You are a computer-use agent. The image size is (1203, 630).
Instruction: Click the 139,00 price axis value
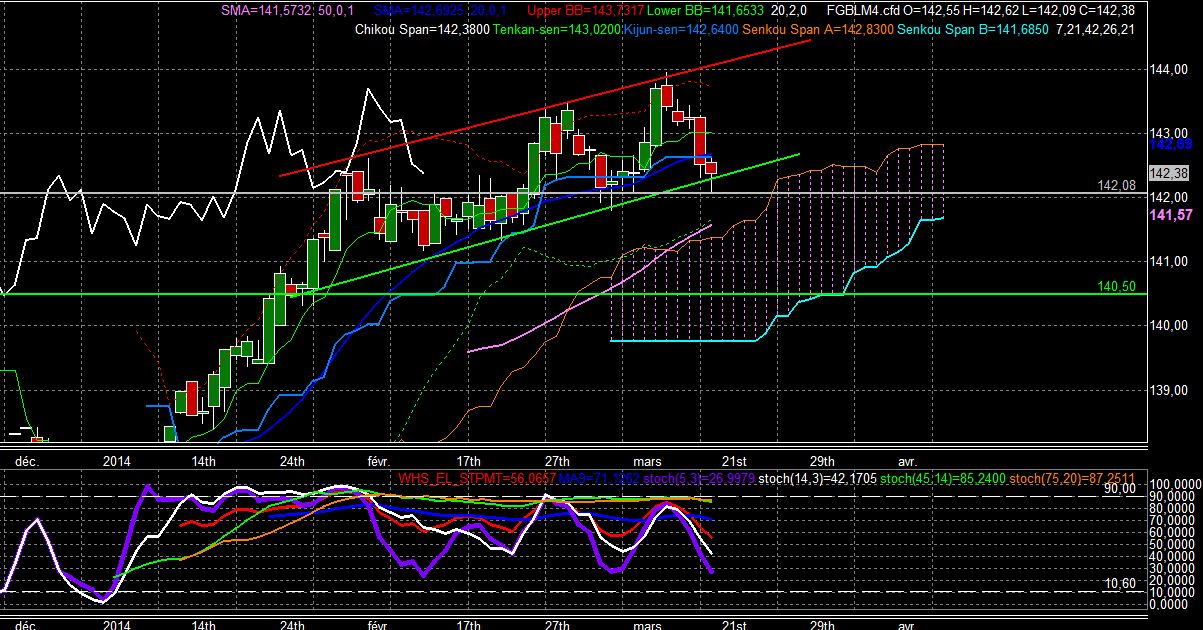pos(1168,389)
